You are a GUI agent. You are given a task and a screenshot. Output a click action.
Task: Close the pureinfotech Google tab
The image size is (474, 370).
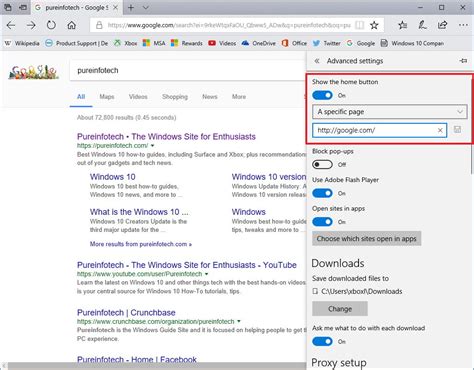tap(115, 7)
